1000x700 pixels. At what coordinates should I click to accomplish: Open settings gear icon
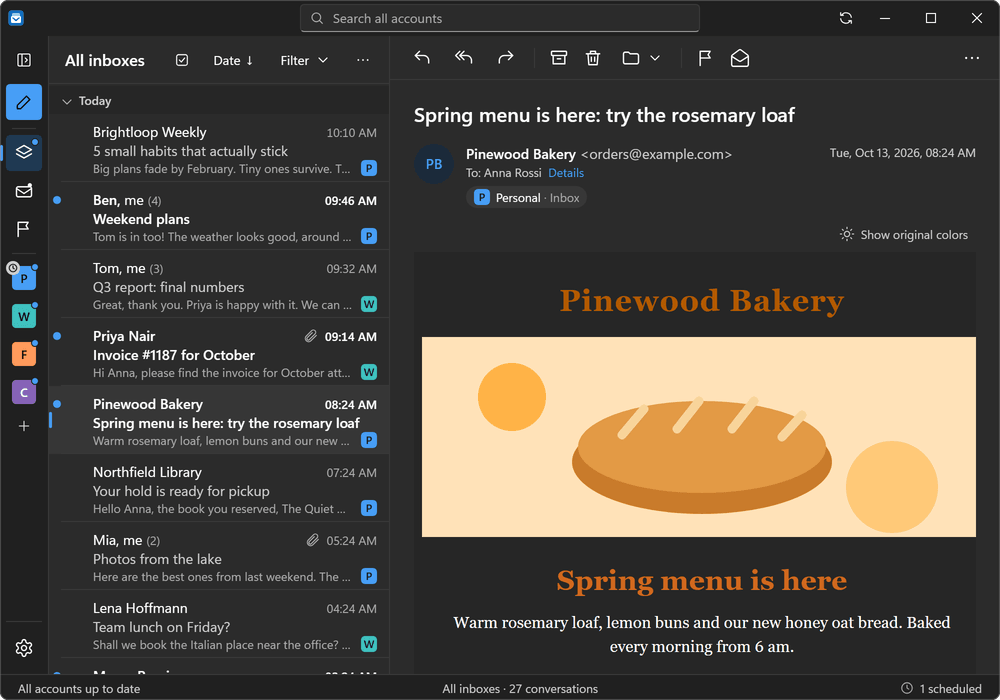(x=24, y=648)
